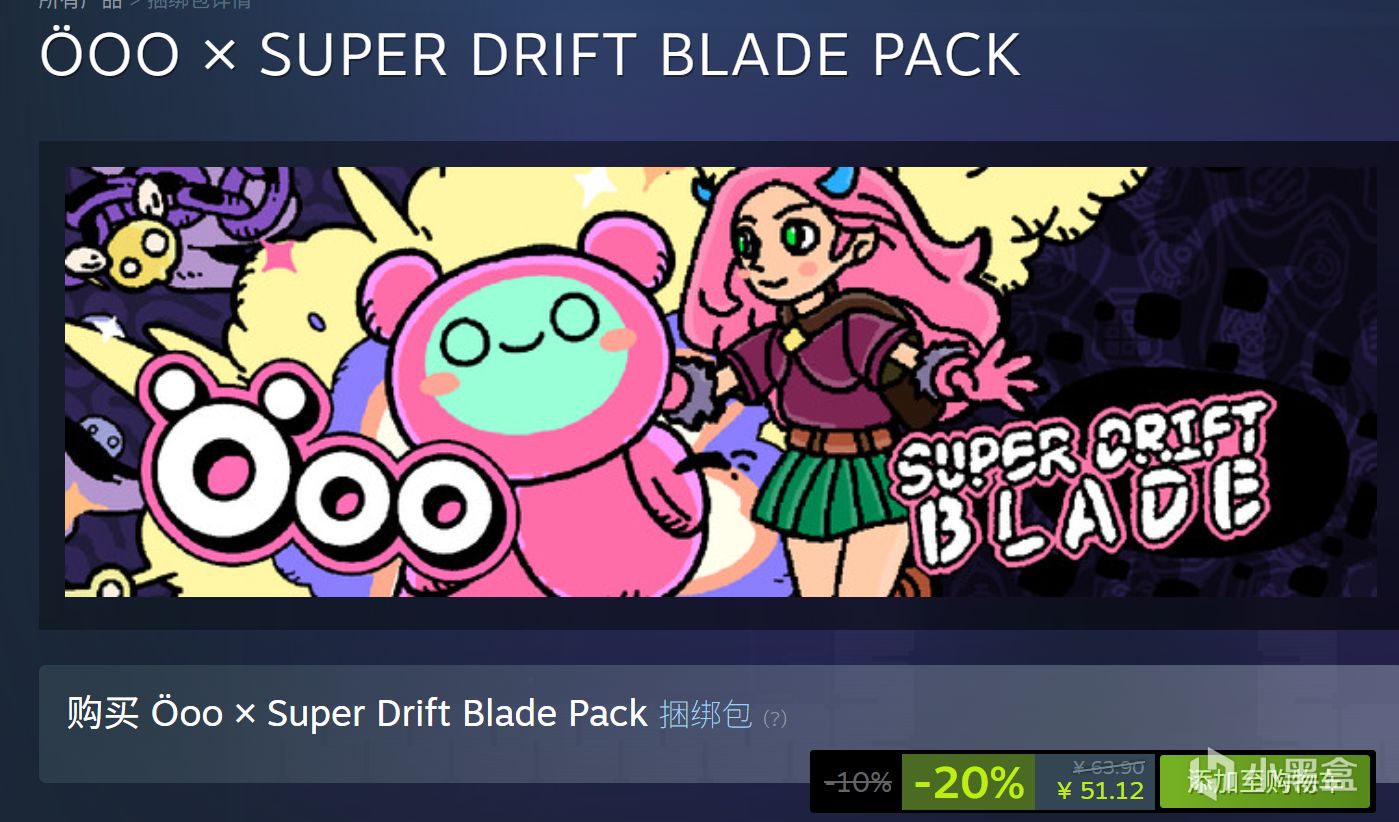Select 捆绑包详情 in the breadcrumb trail
The width and height of the screenshot is (1399, 822).
199,3
